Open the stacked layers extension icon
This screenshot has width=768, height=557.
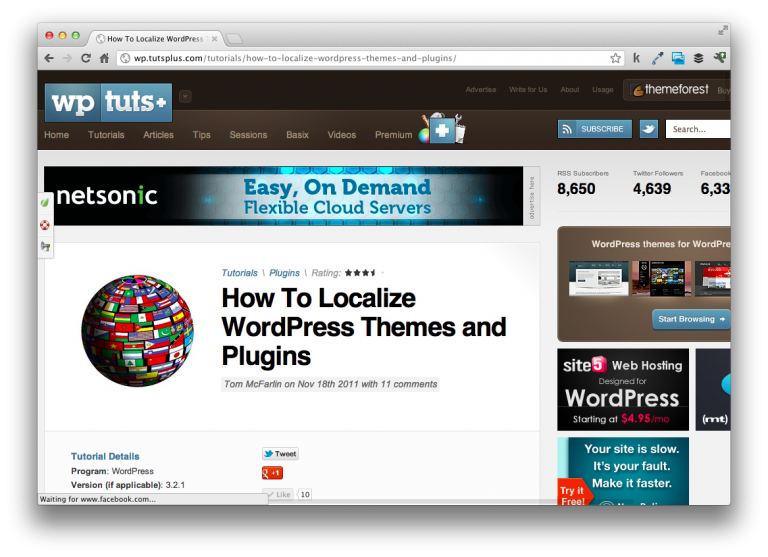[x=698, y=58]
